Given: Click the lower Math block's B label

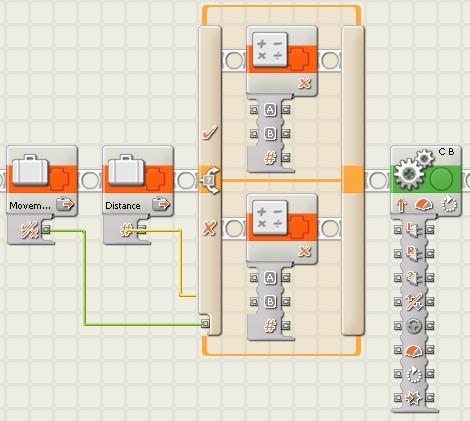Looking at the screenshot, I should coord(270,302).
